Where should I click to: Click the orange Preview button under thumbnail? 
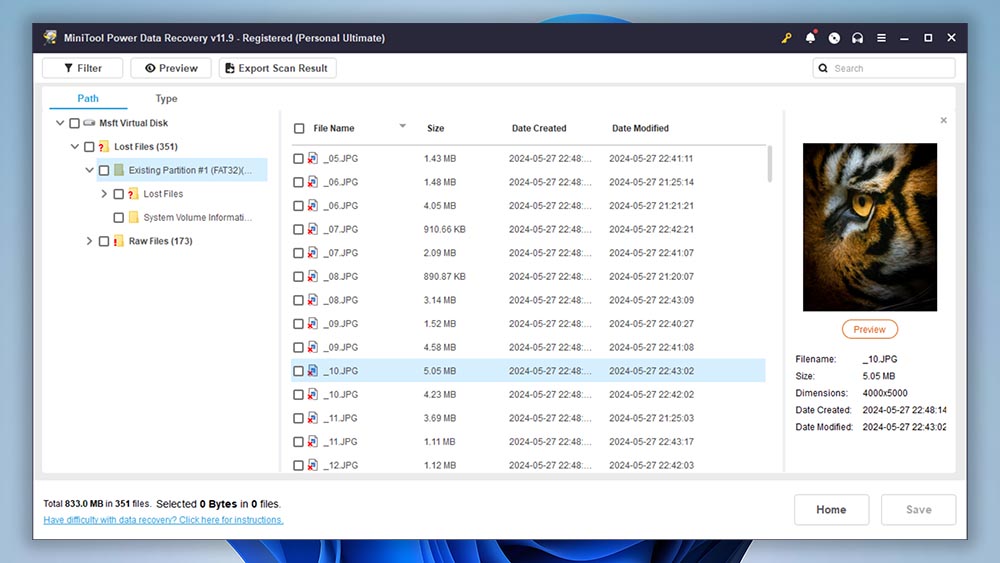869,329
